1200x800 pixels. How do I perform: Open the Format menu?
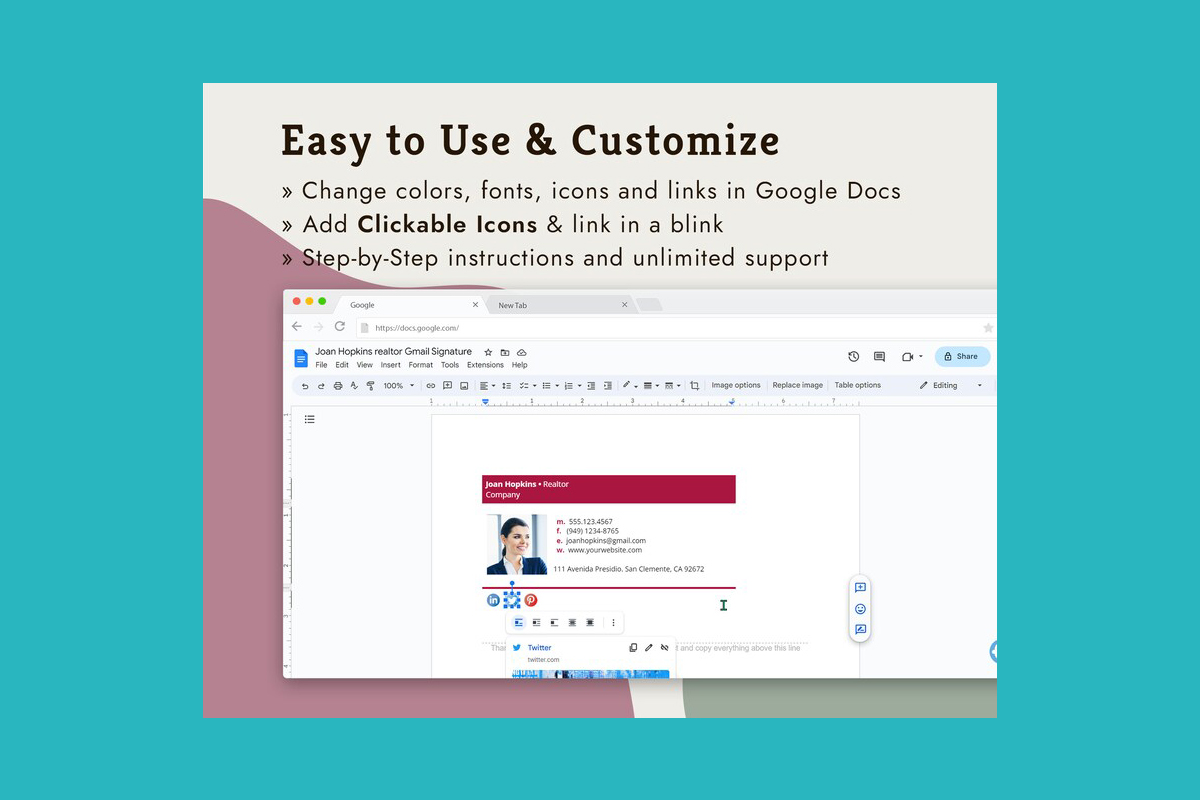[x=421, y=365]
